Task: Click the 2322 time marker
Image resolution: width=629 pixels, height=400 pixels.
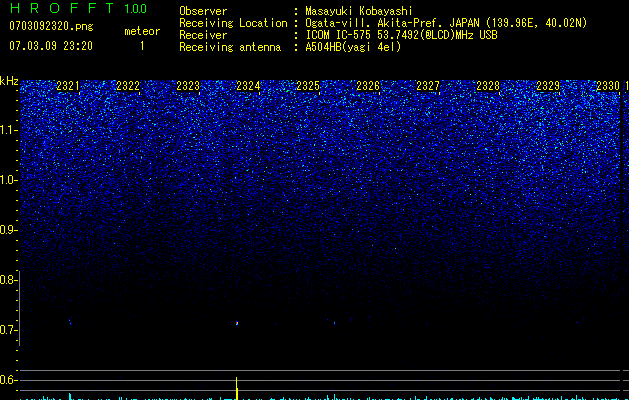Action: click(128, 86)
